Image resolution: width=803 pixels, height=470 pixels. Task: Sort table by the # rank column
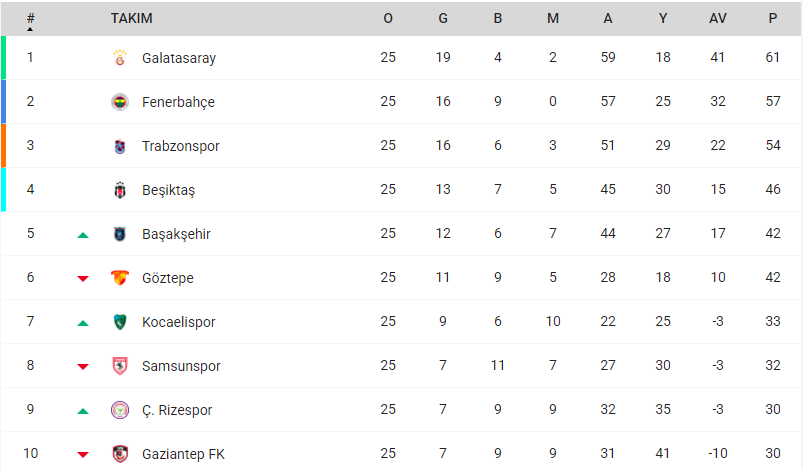(x=30, y=19)
